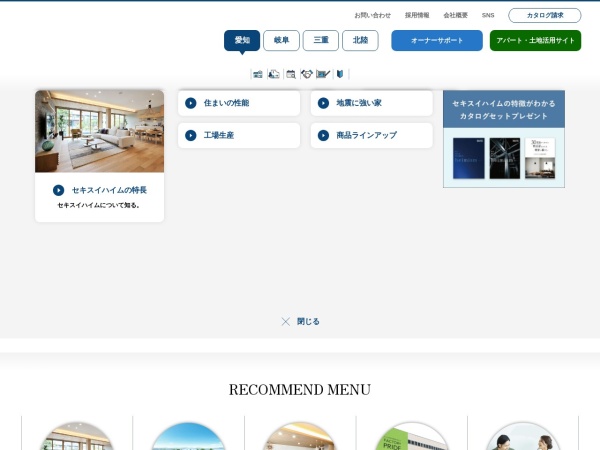Open the SNS link

coord(488,15)
